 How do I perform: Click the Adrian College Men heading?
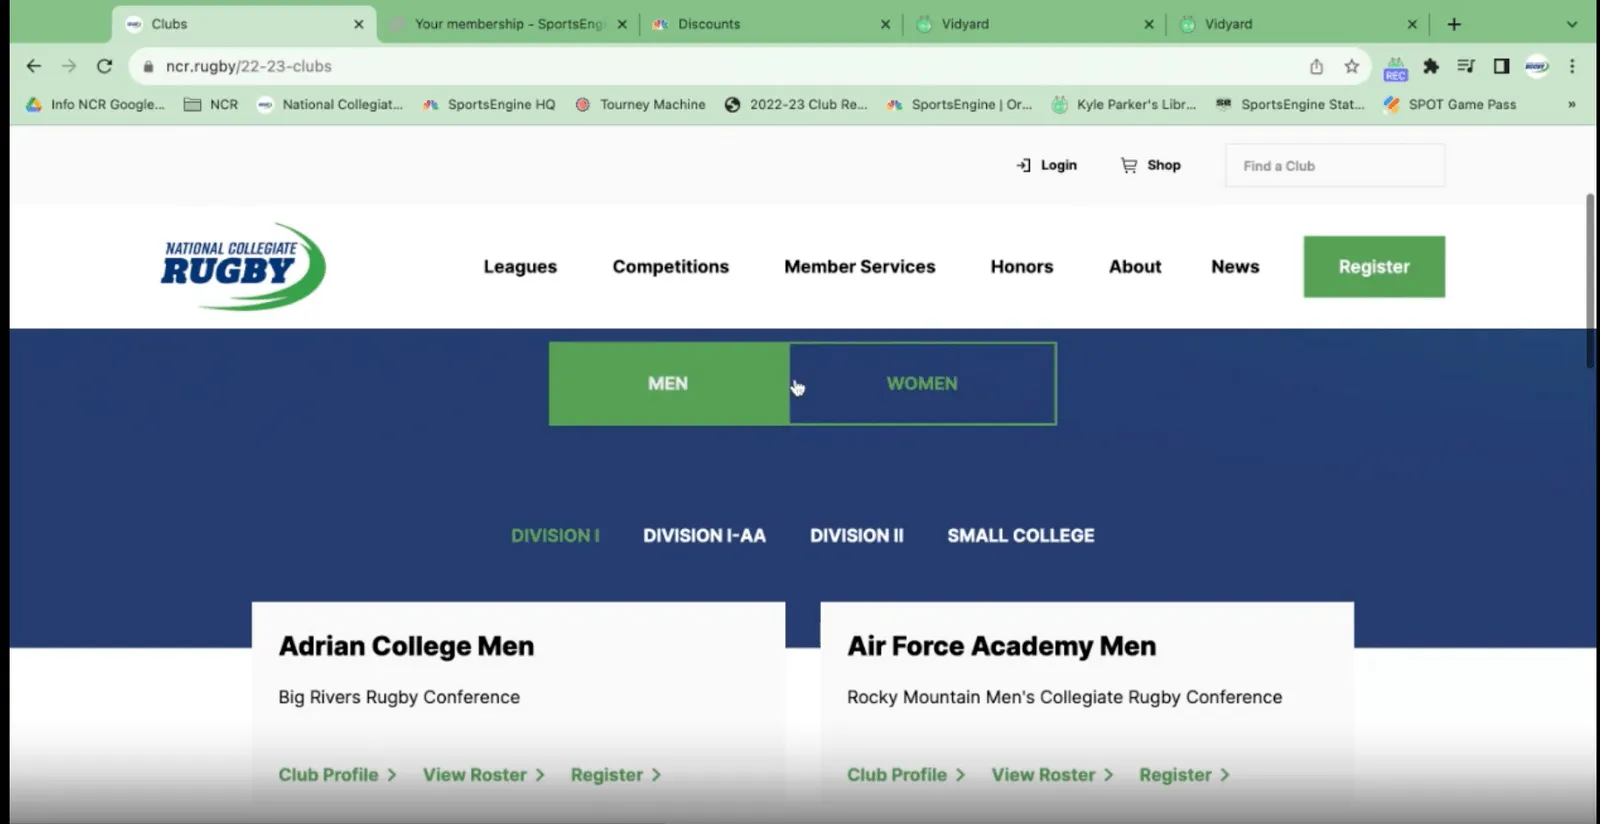pos(406,646)
